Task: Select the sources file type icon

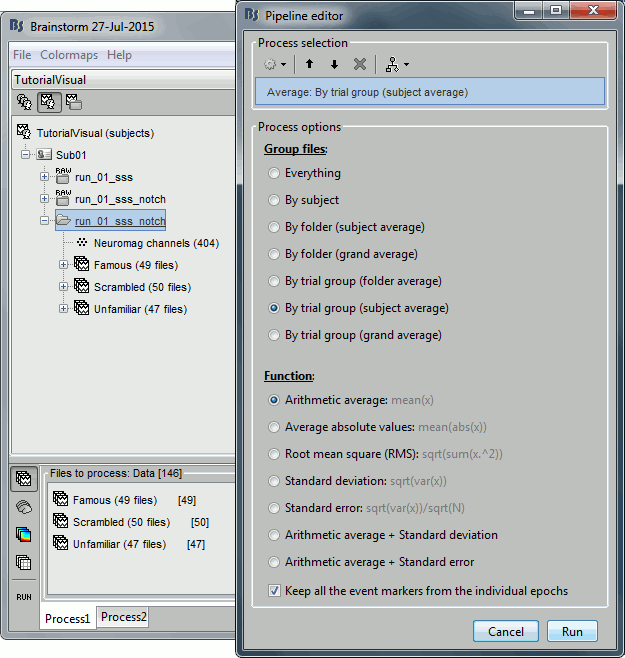Action: point(23,508)
